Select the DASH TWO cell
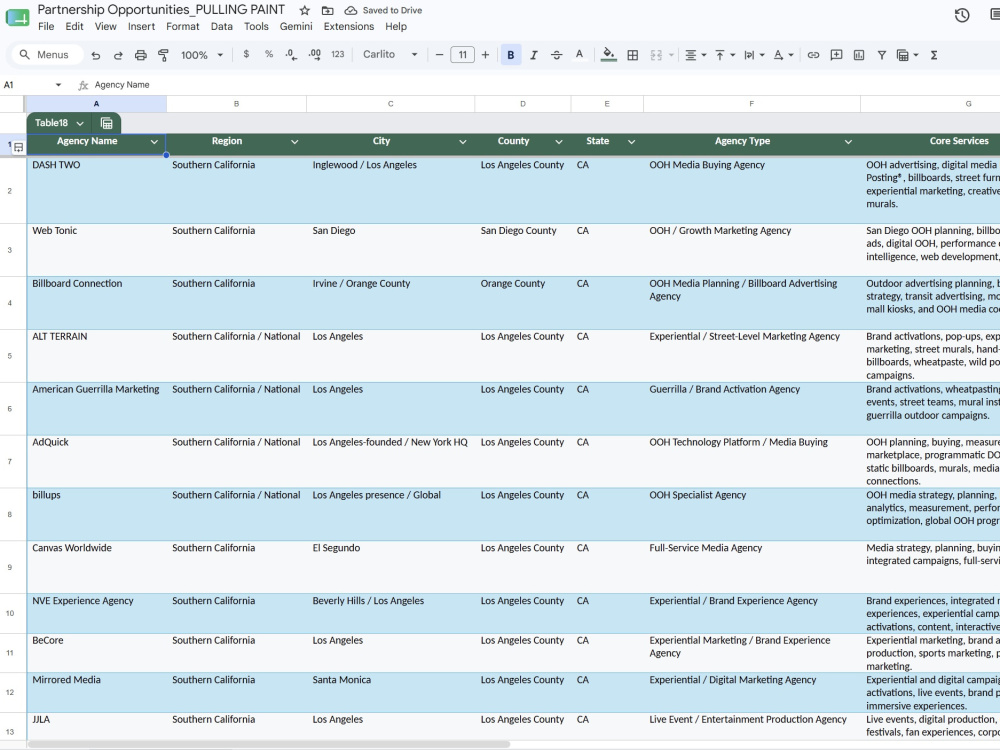The image size is (1000, 750). pos(96,190)
